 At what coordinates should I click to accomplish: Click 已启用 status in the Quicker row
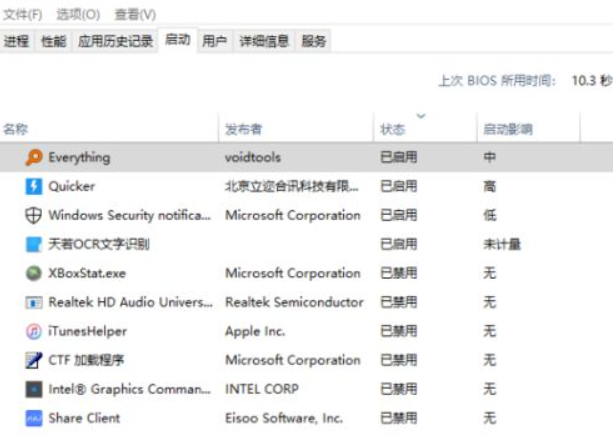[x=399, y=186]
